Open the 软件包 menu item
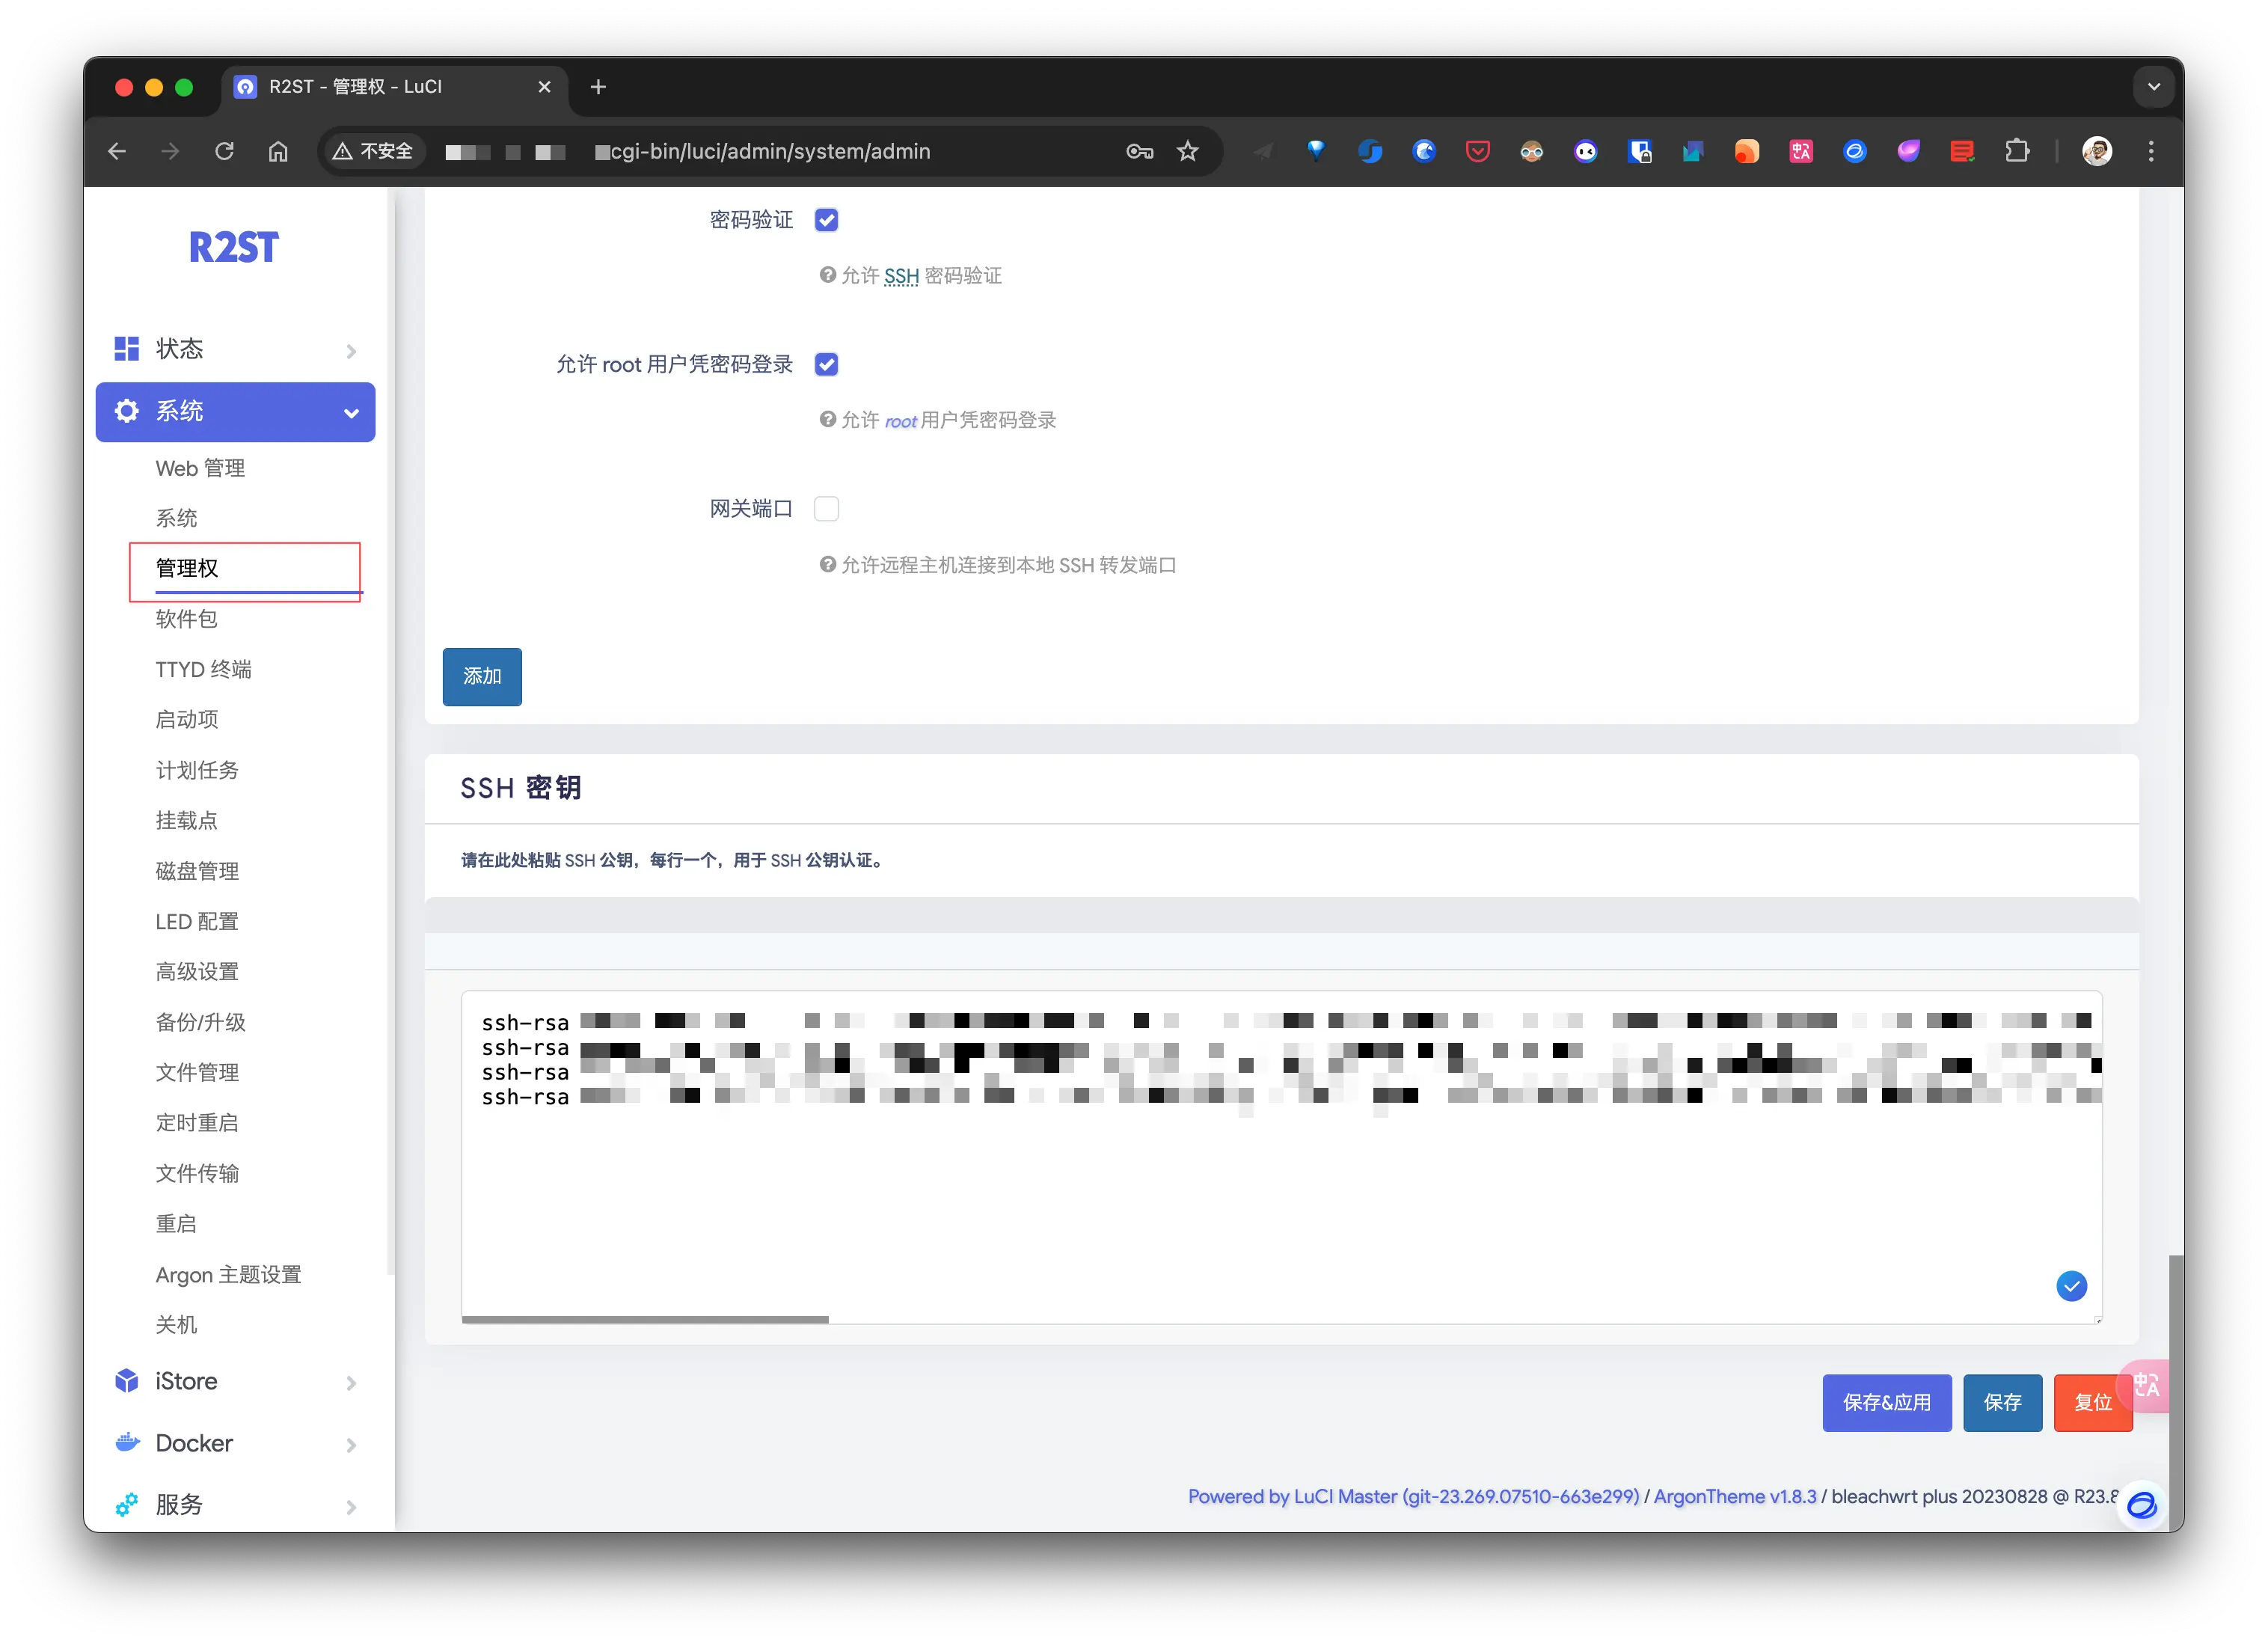The image size is (2268, 1643). (187, 619)
